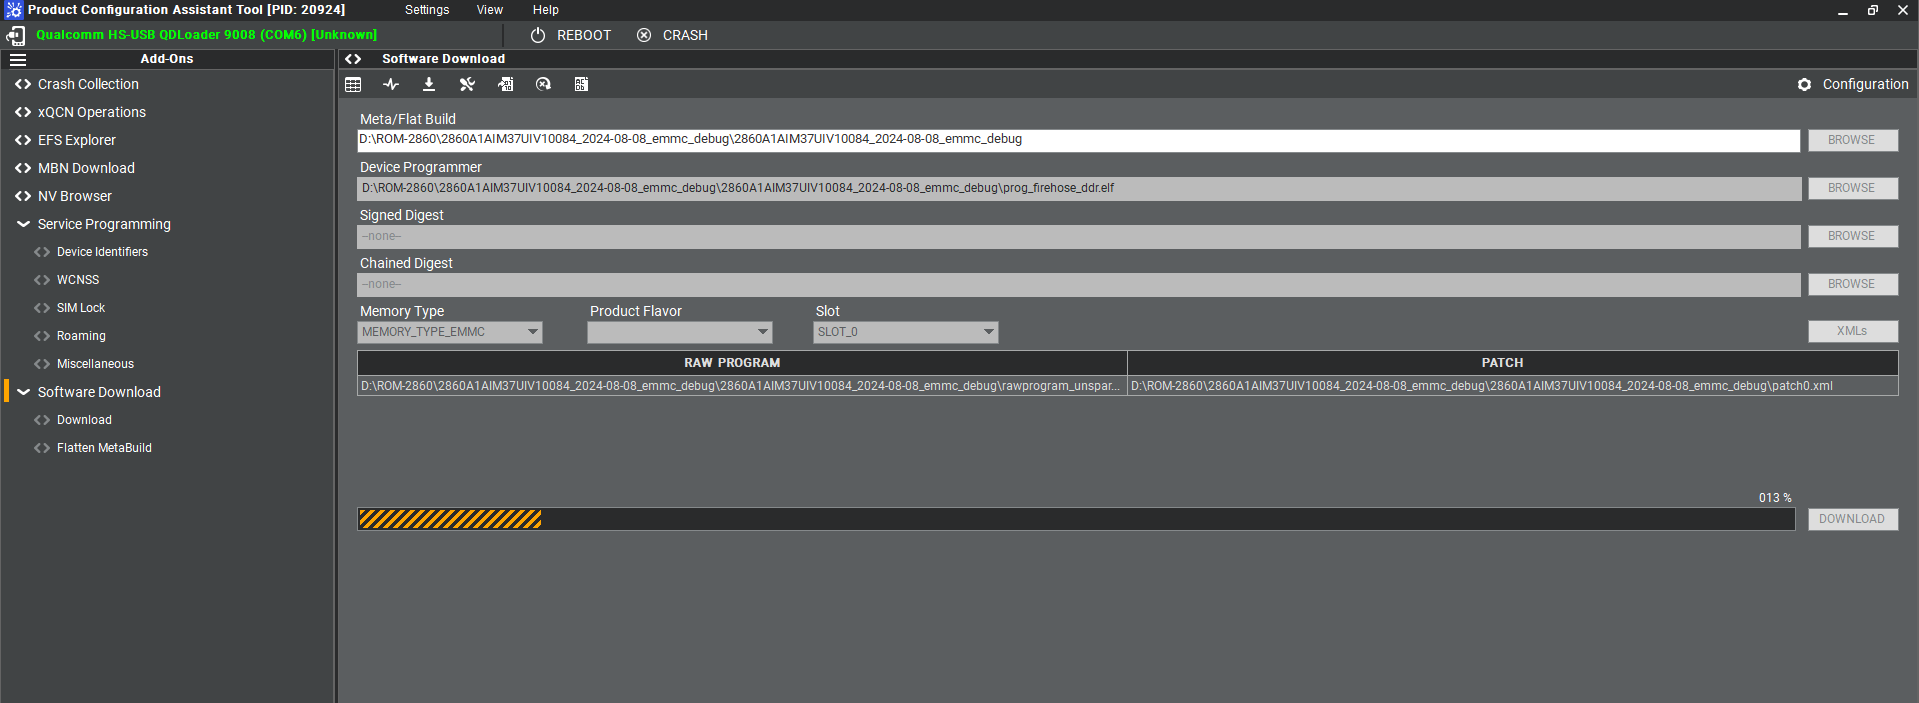1919x703 pixels.
Task: Collapse the Service Programming tree node
Action: pyautogui.click(x=23, y=225)
